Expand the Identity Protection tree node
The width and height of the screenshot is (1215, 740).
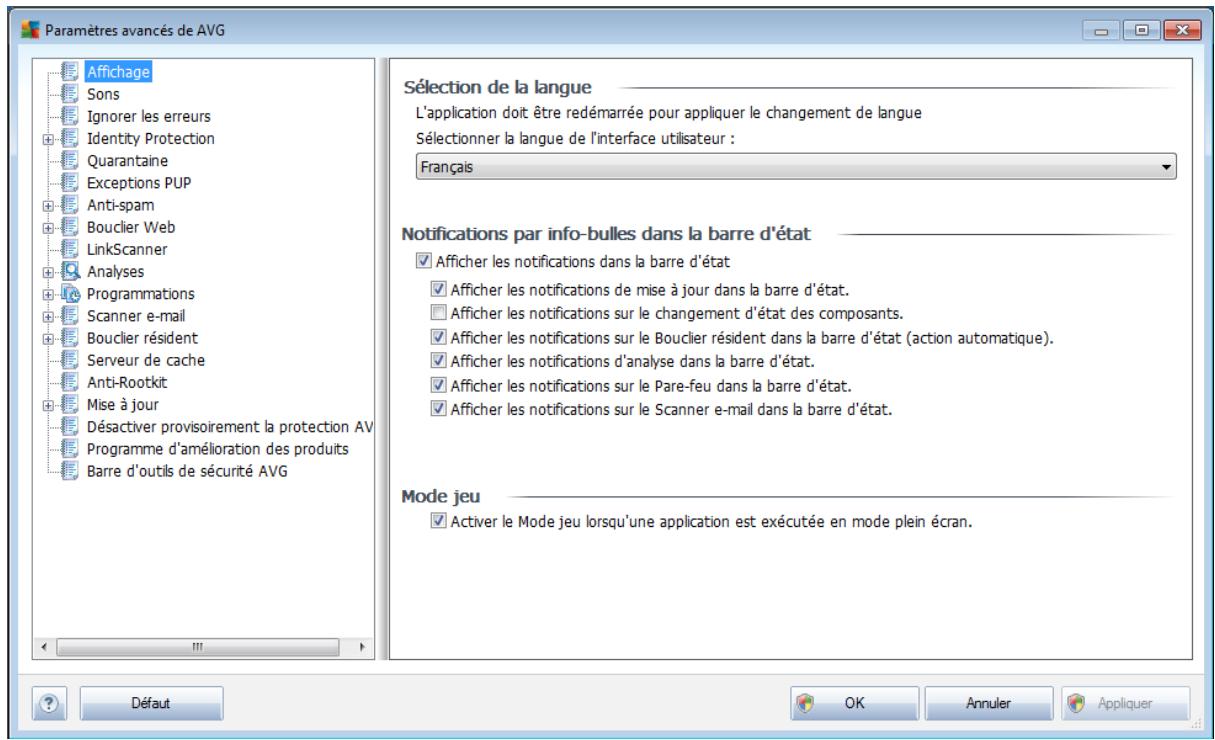(48, 138)
